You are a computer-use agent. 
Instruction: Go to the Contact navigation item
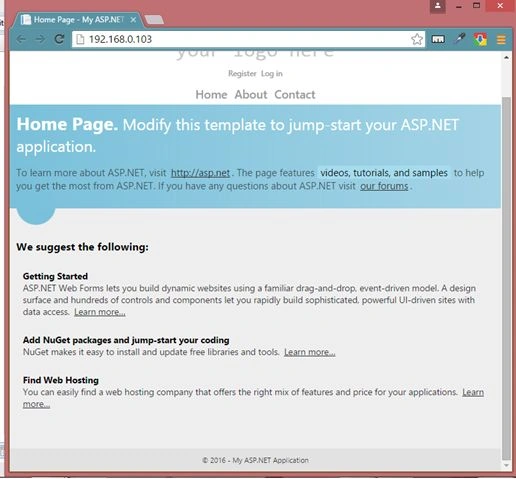(295, 95)
